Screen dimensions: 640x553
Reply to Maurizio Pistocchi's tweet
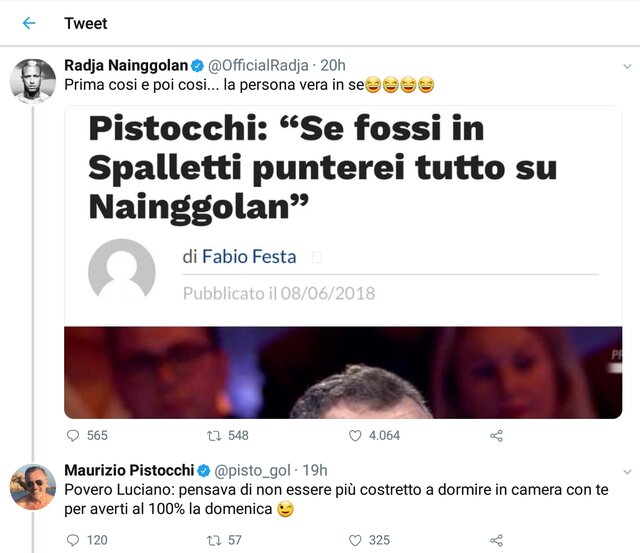tap(72, 540)
